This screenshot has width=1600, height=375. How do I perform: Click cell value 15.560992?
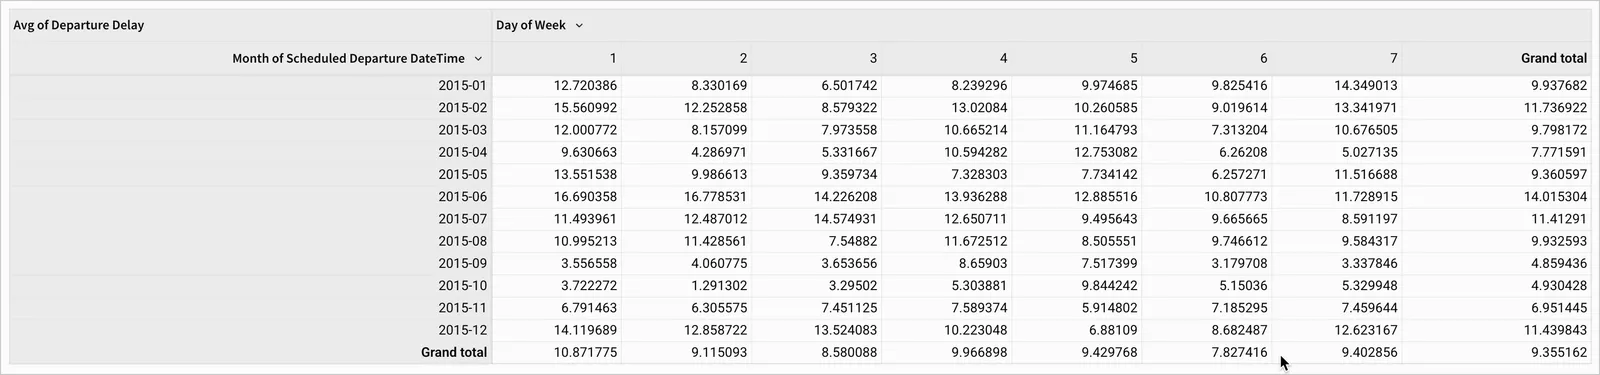point(585,108)
